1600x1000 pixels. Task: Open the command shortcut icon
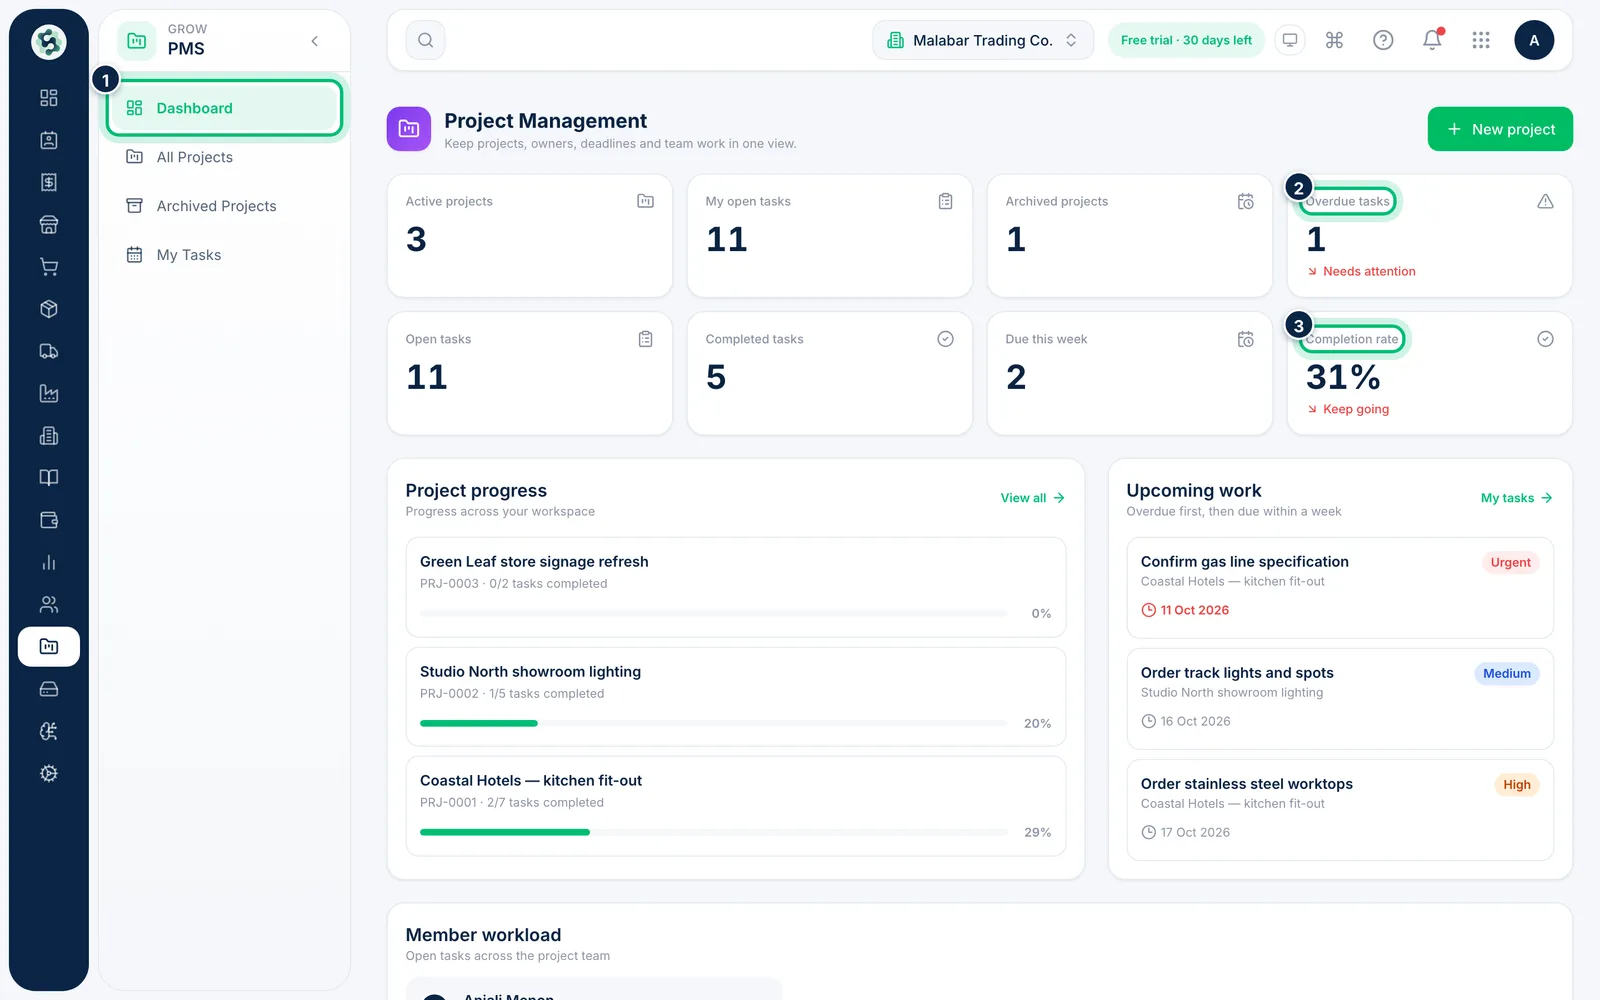point(1334,40)
